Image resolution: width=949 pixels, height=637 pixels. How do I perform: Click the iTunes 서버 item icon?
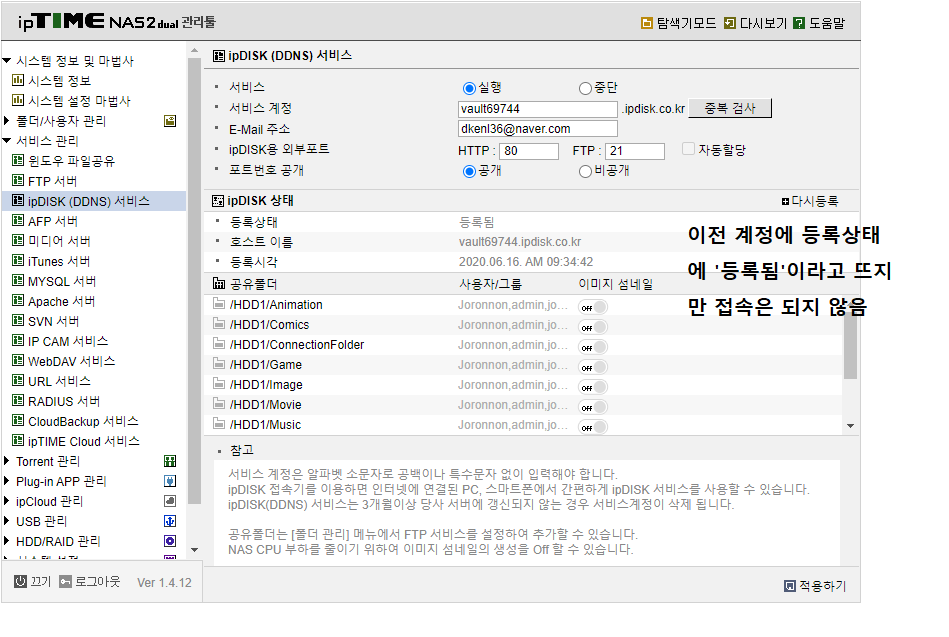coord(18,260)
